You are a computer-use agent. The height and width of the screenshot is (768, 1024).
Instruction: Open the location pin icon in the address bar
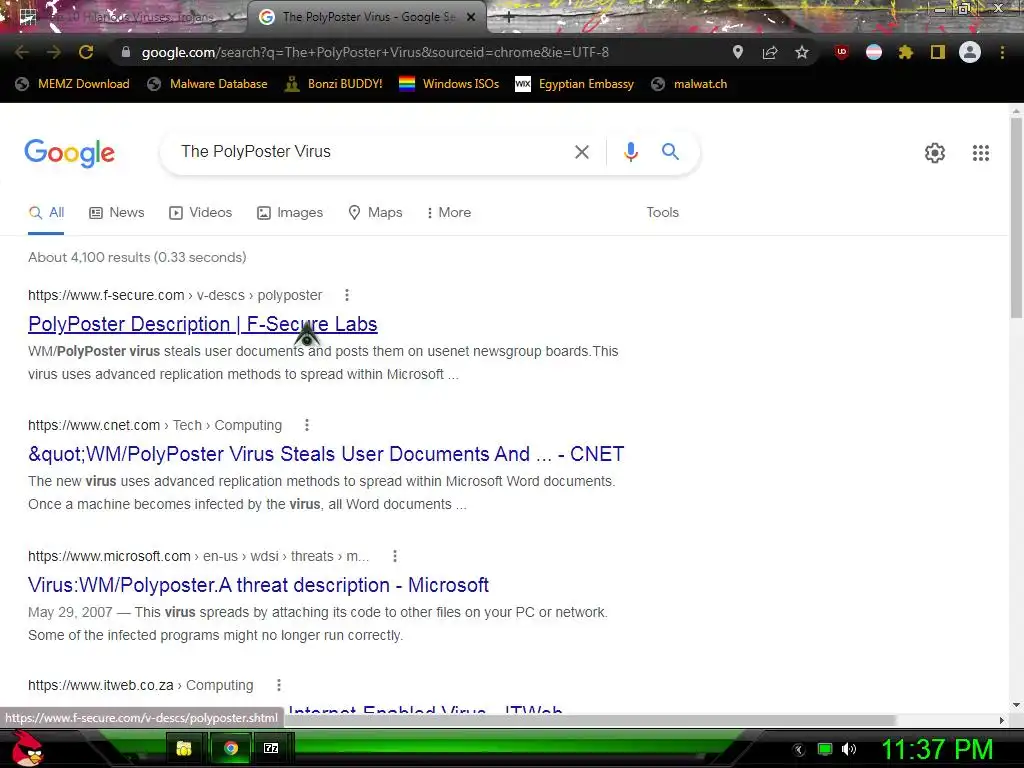point(738,52)
